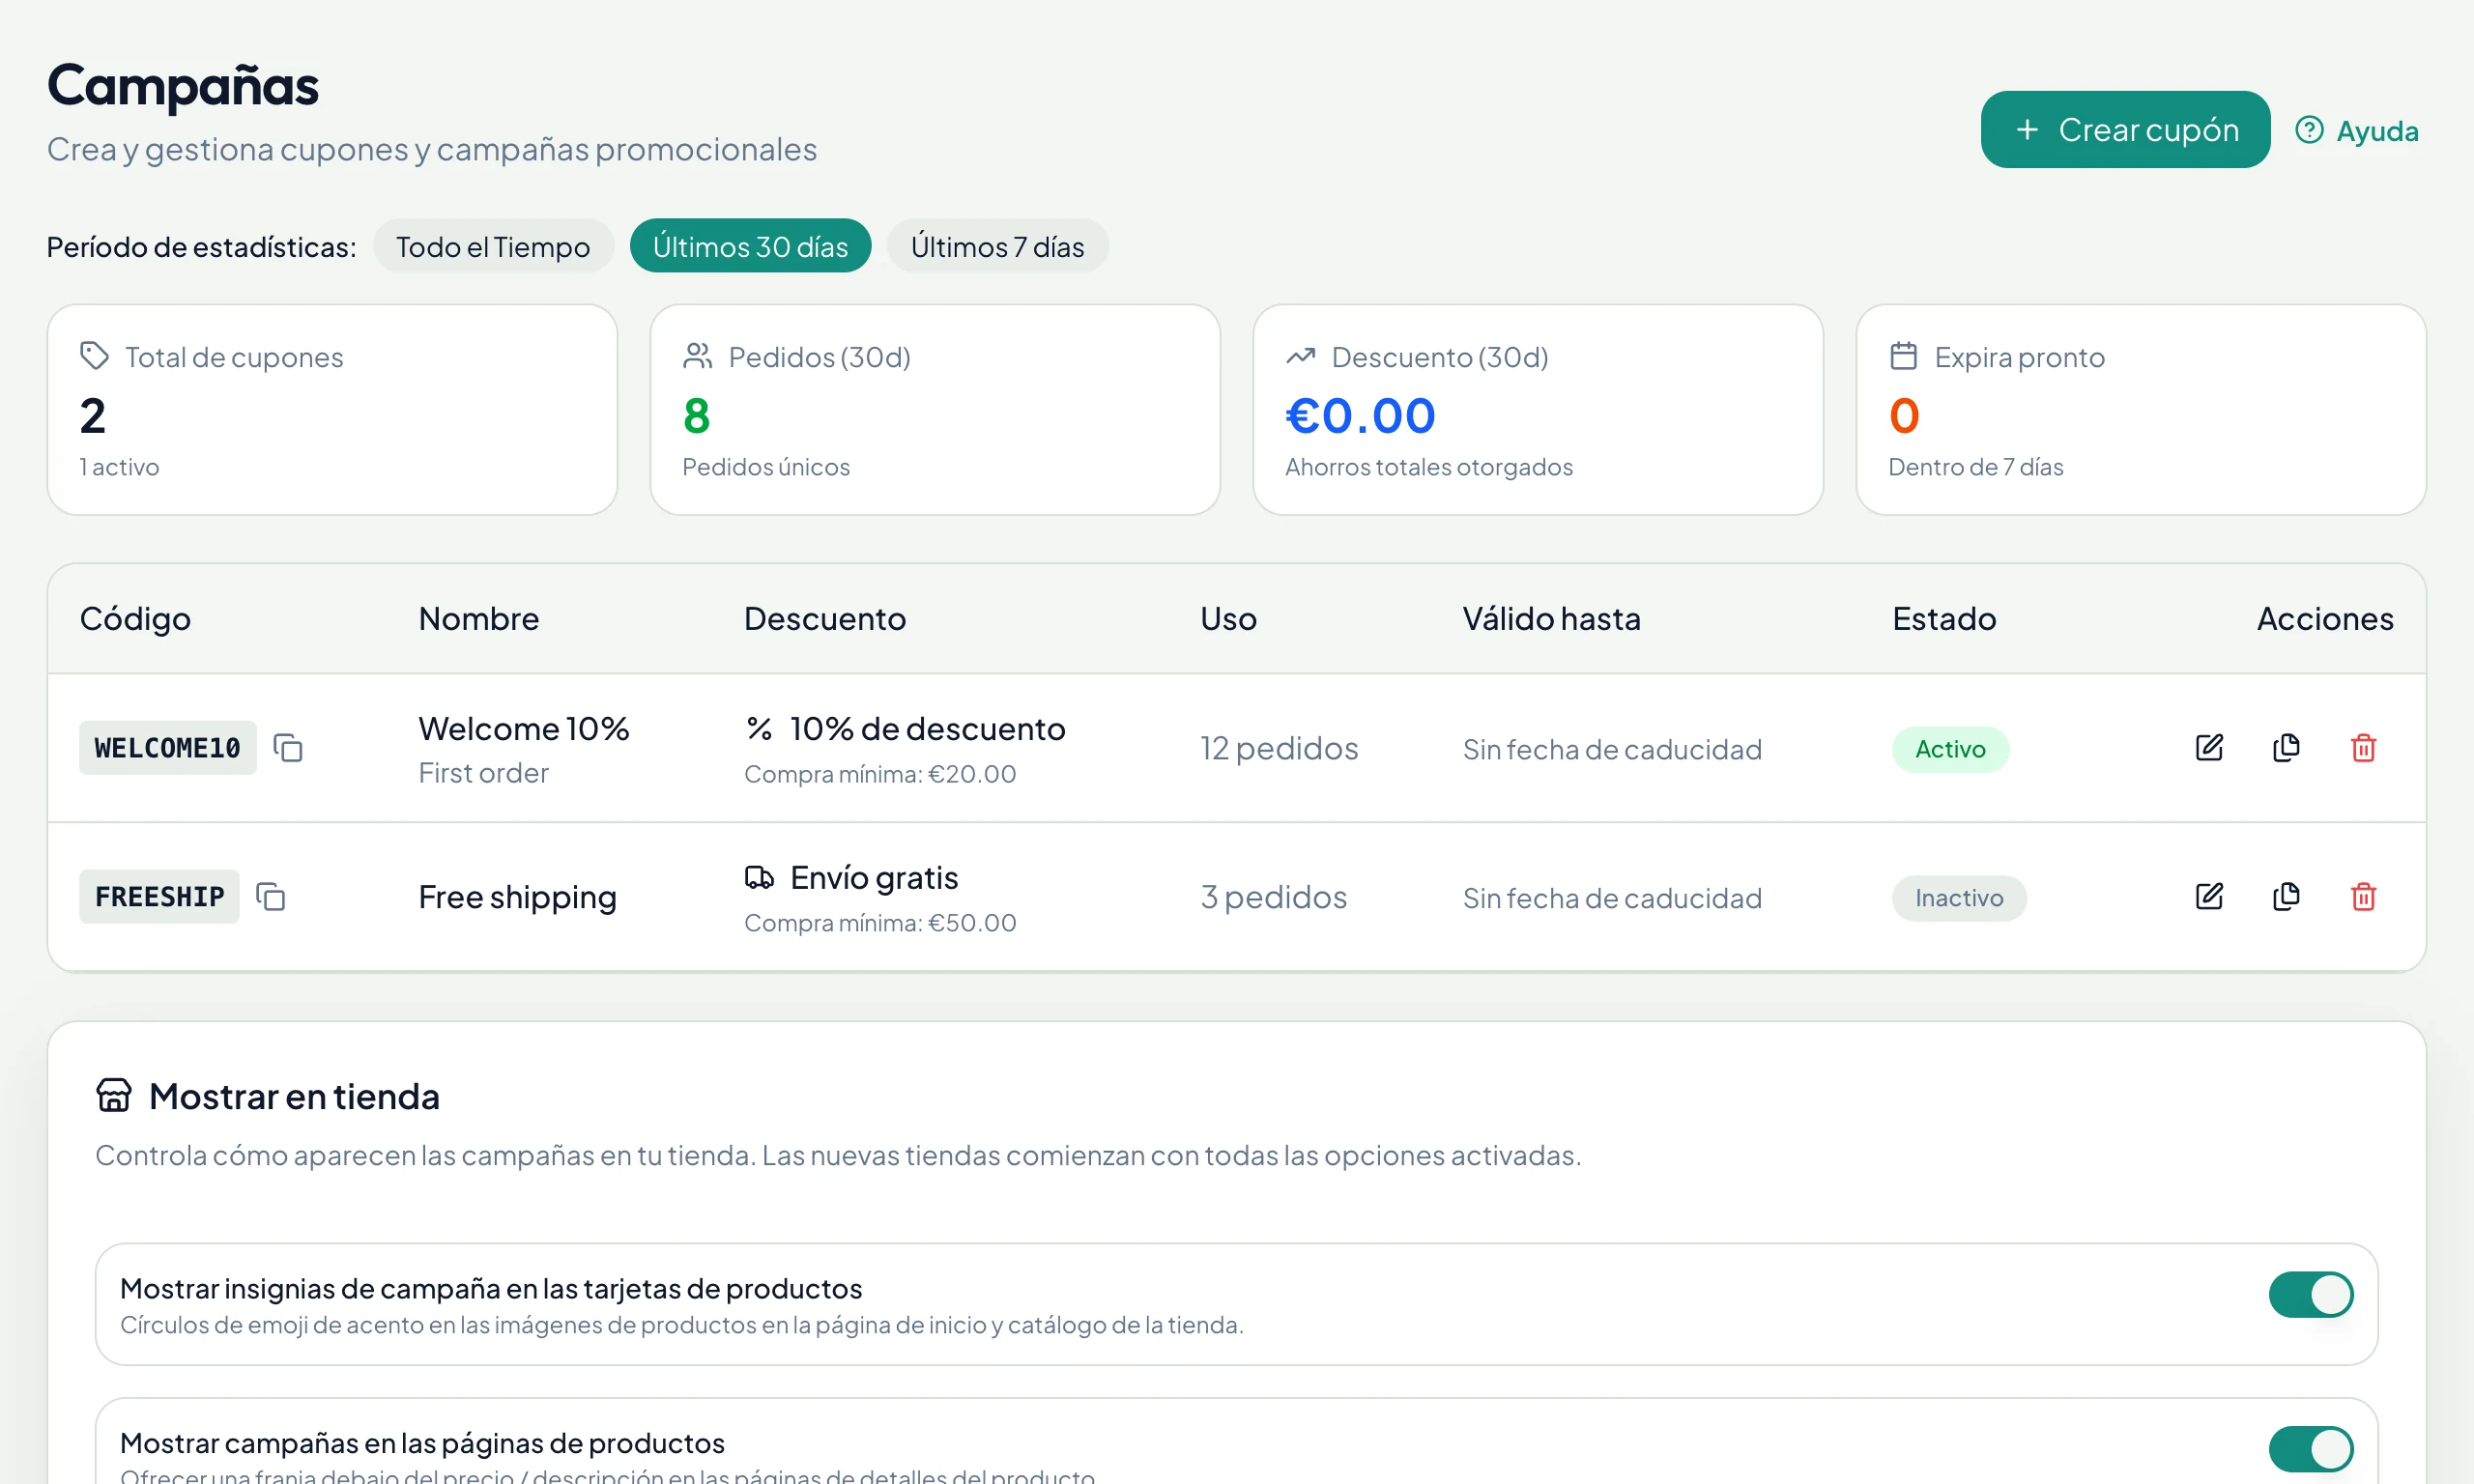Click the 12 pedidos usage cell
Image resolution: width=2474 pixels, height=1484 pixels.
coord(1279,748)
